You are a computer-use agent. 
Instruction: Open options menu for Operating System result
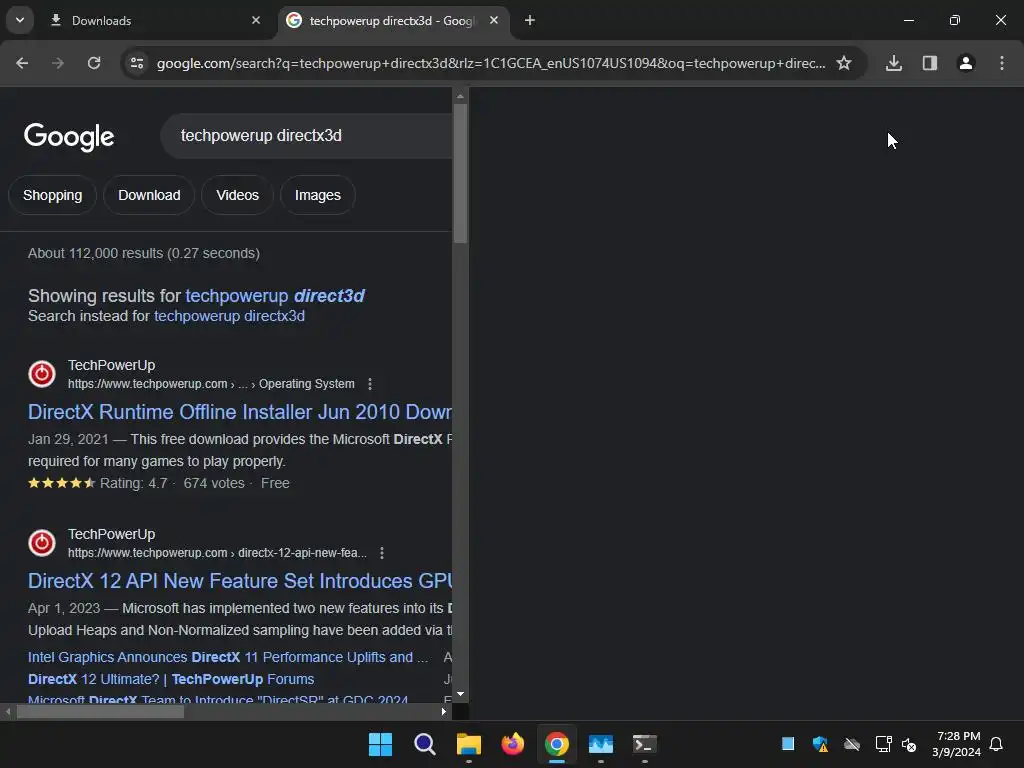(370, 384)
